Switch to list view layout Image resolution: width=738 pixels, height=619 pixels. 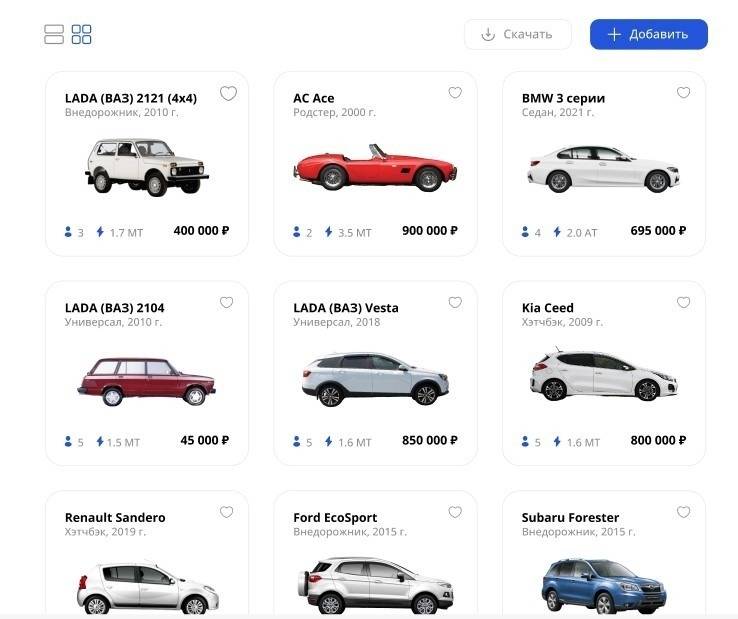54,34
